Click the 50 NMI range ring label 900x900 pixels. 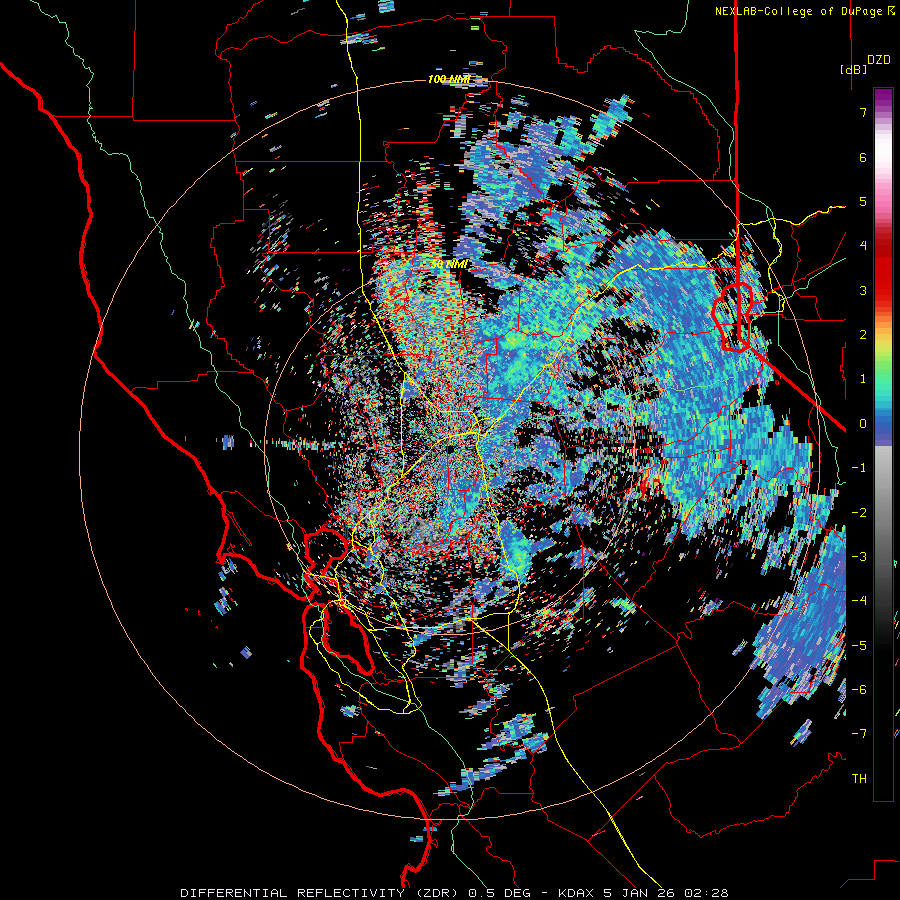tap(449, 264)
